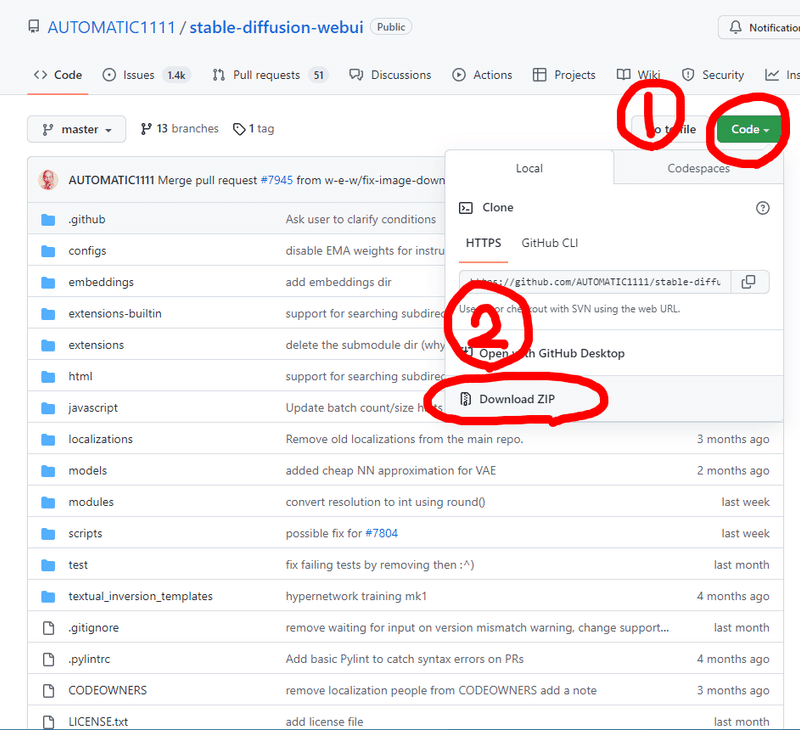The height and width of the screenshot is (730, 800).
Task: Expand the master branch dropdown
Action: 77,129
